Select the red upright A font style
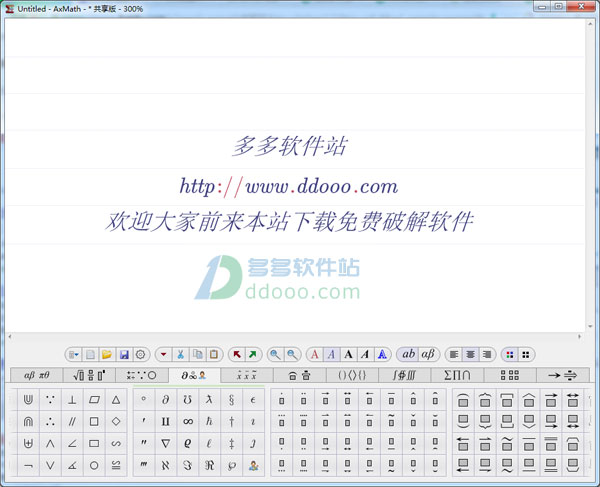 tap(315, 355)
